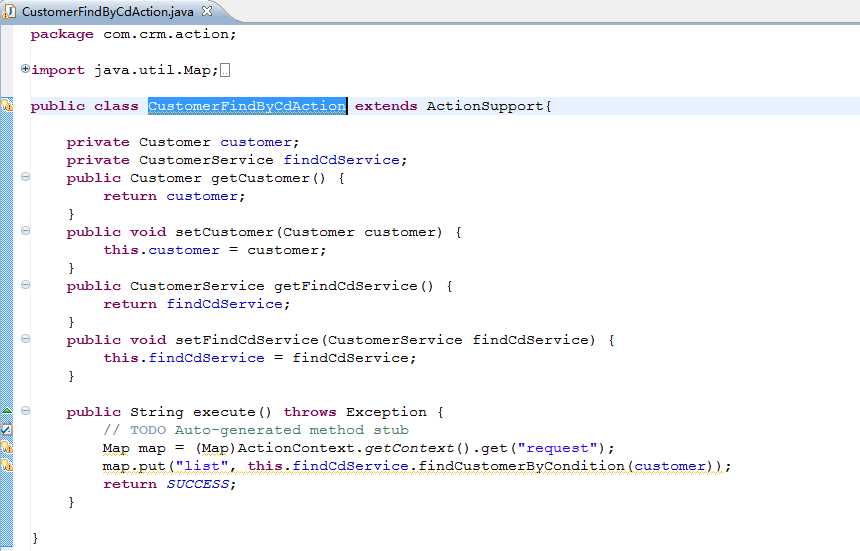Image resolution: width=860 pixels, height=551 pixels.
Task: Click the "list" string literal
Action: pos(202,466)
